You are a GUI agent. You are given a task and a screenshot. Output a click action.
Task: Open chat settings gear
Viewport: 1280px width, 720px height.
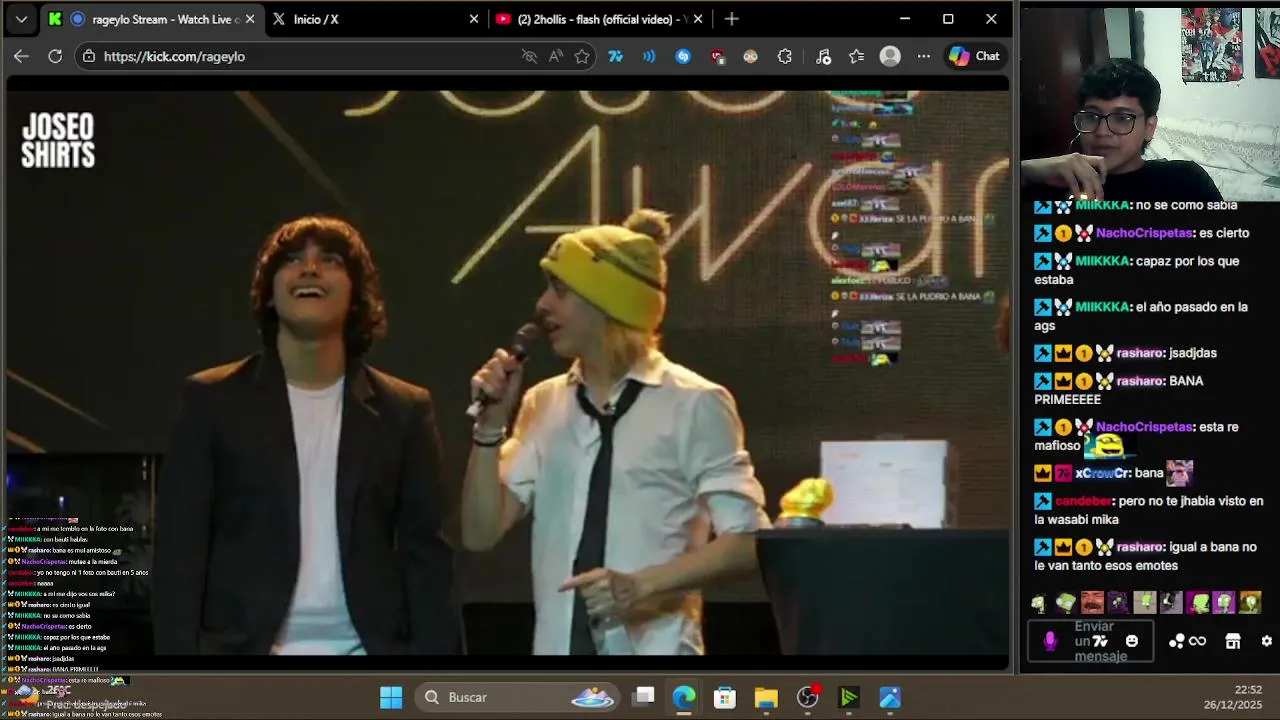pos(1267,641)
